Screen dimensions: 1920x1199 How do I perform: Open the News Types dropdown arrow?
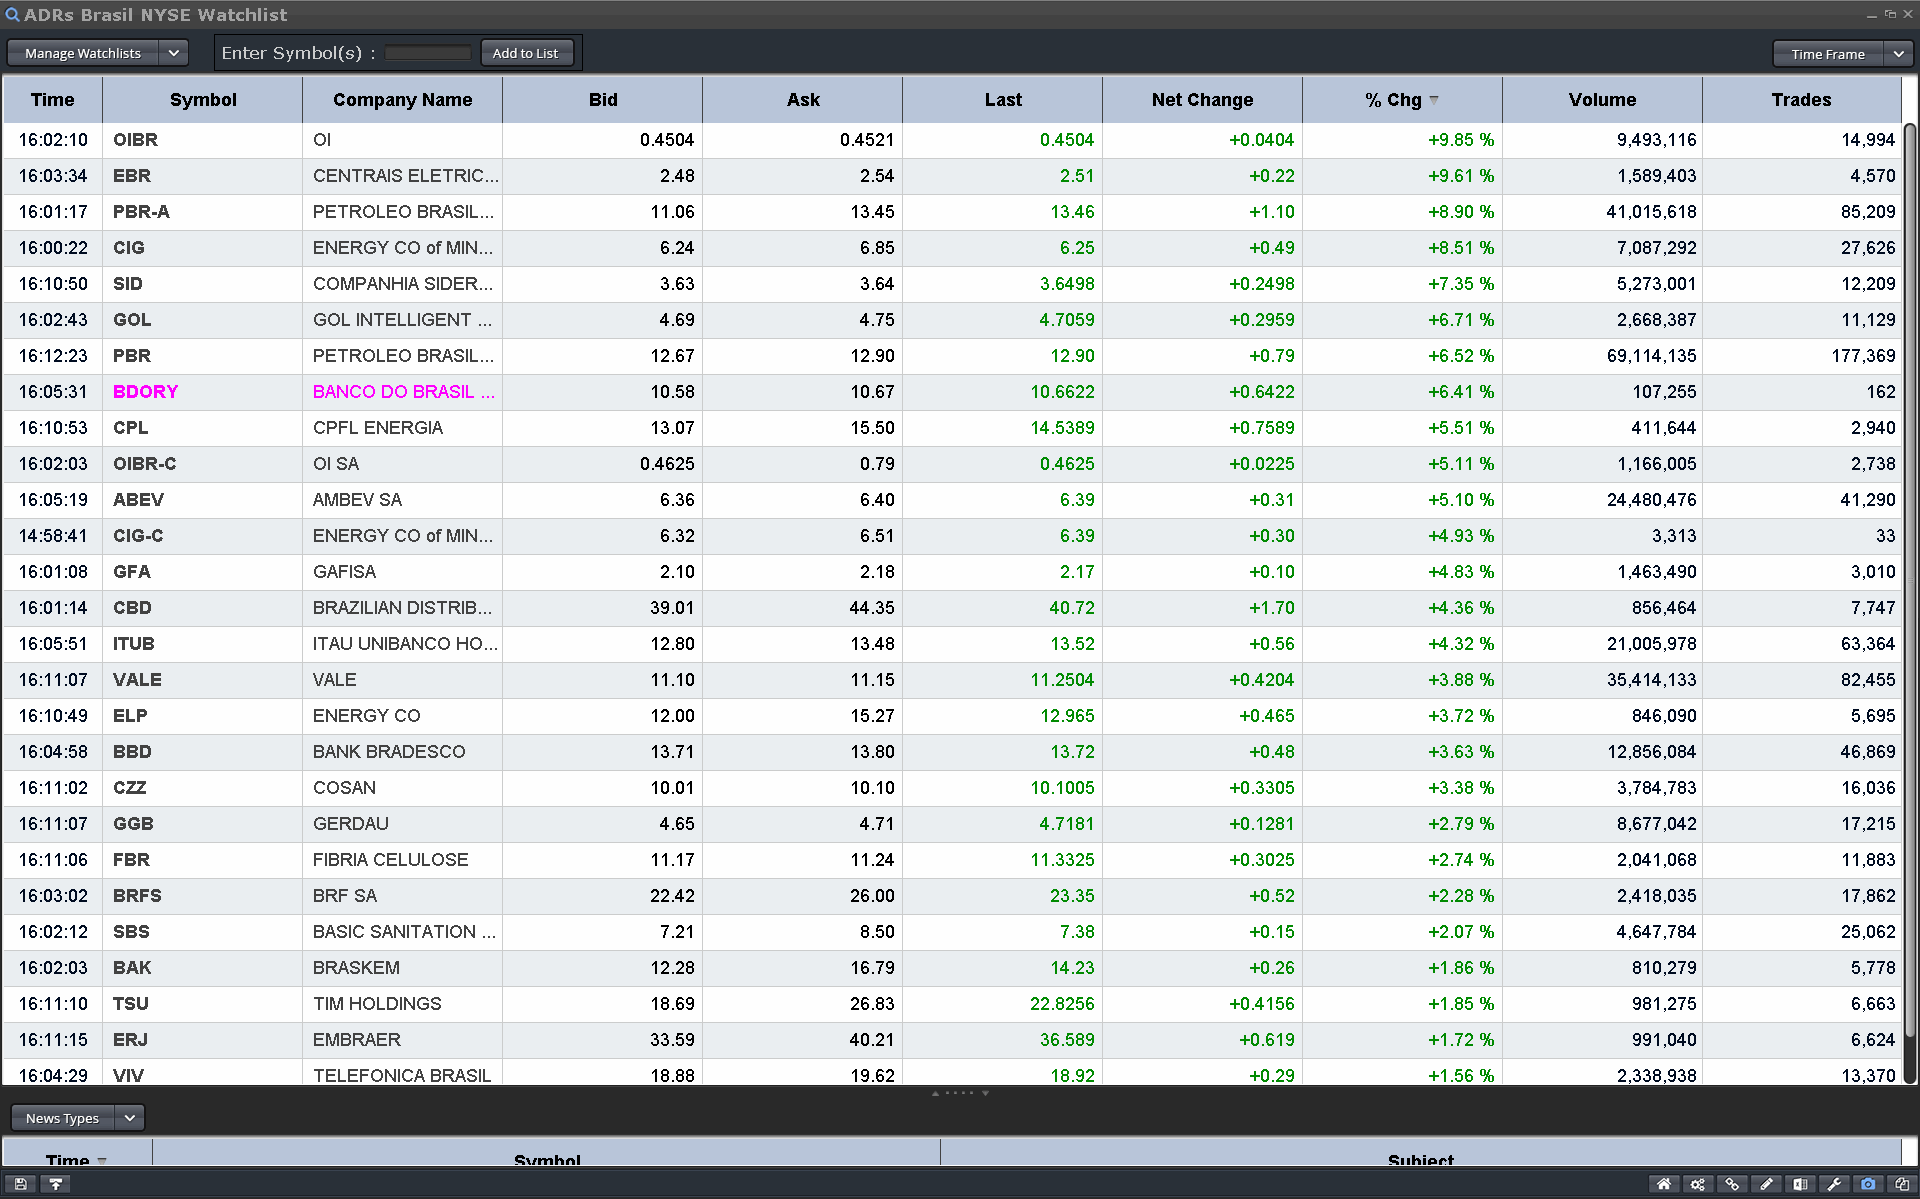point(130,1118)
